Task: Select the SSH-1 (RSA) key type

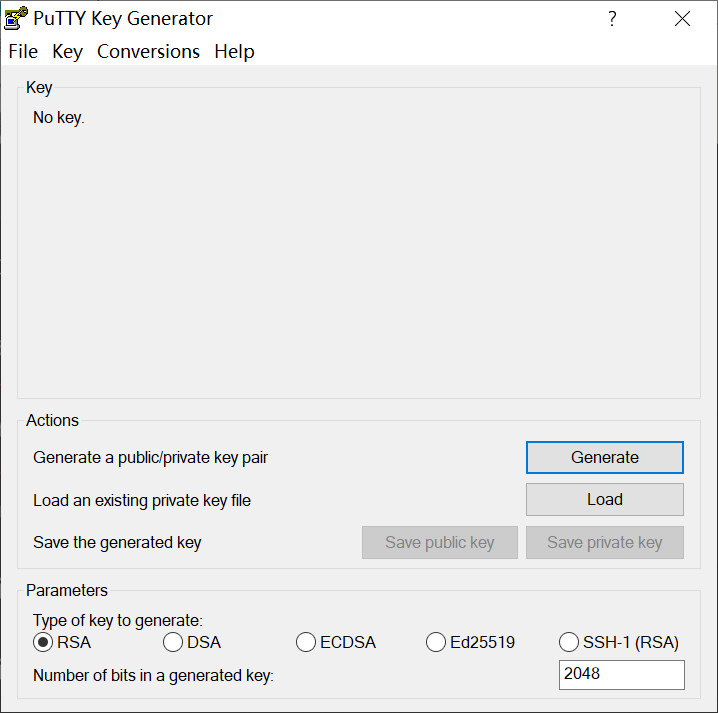Action: pyautogui.click(x=619, y=642)
